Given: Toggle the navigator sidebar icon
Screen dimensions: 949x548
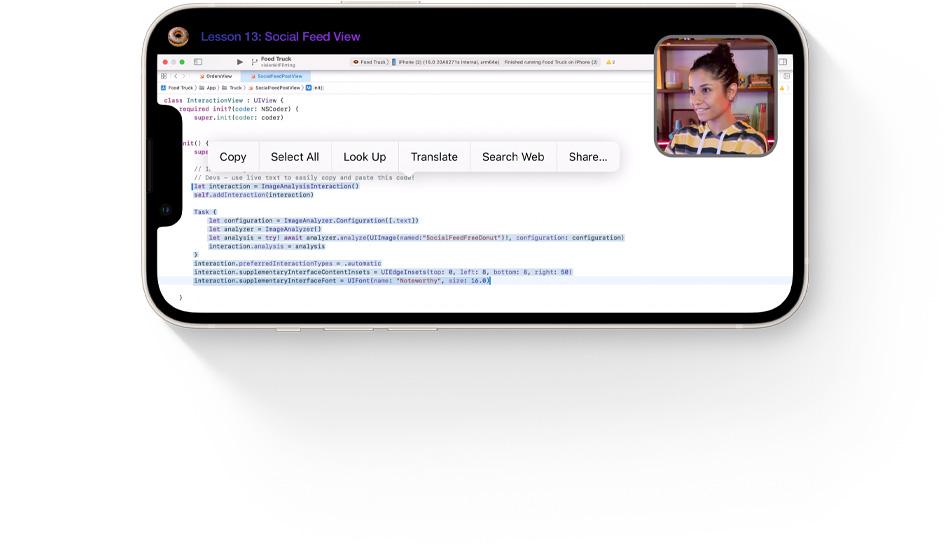Looking at the screenshot, I should coord(198,62).
